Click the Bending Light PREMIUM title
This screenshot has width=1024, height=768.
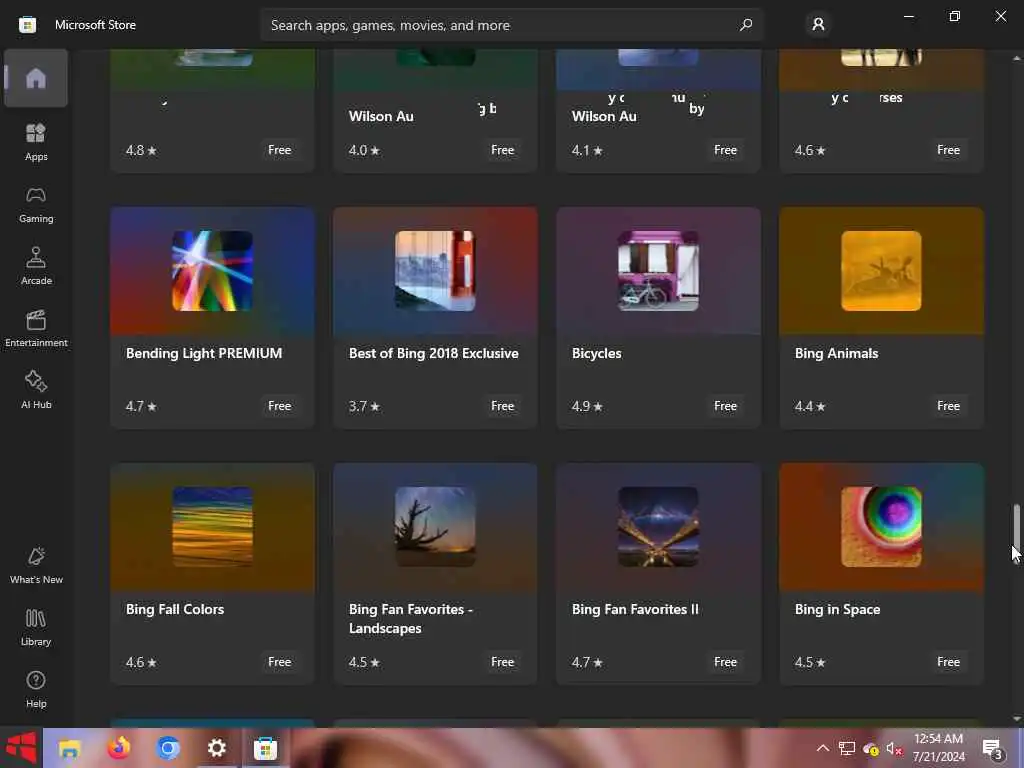204,353
